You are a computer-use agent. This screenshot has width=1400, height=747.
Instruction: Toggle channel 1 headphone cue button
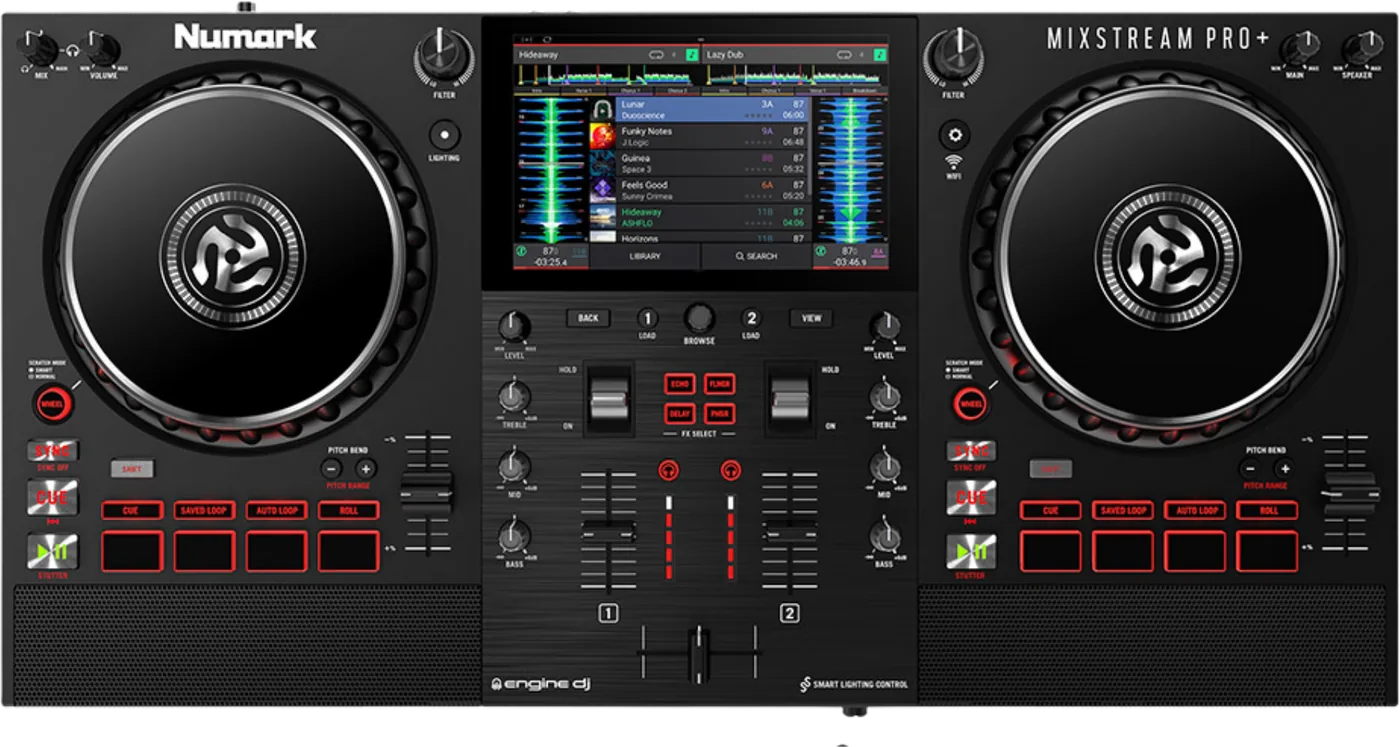[x=668, y=469]
